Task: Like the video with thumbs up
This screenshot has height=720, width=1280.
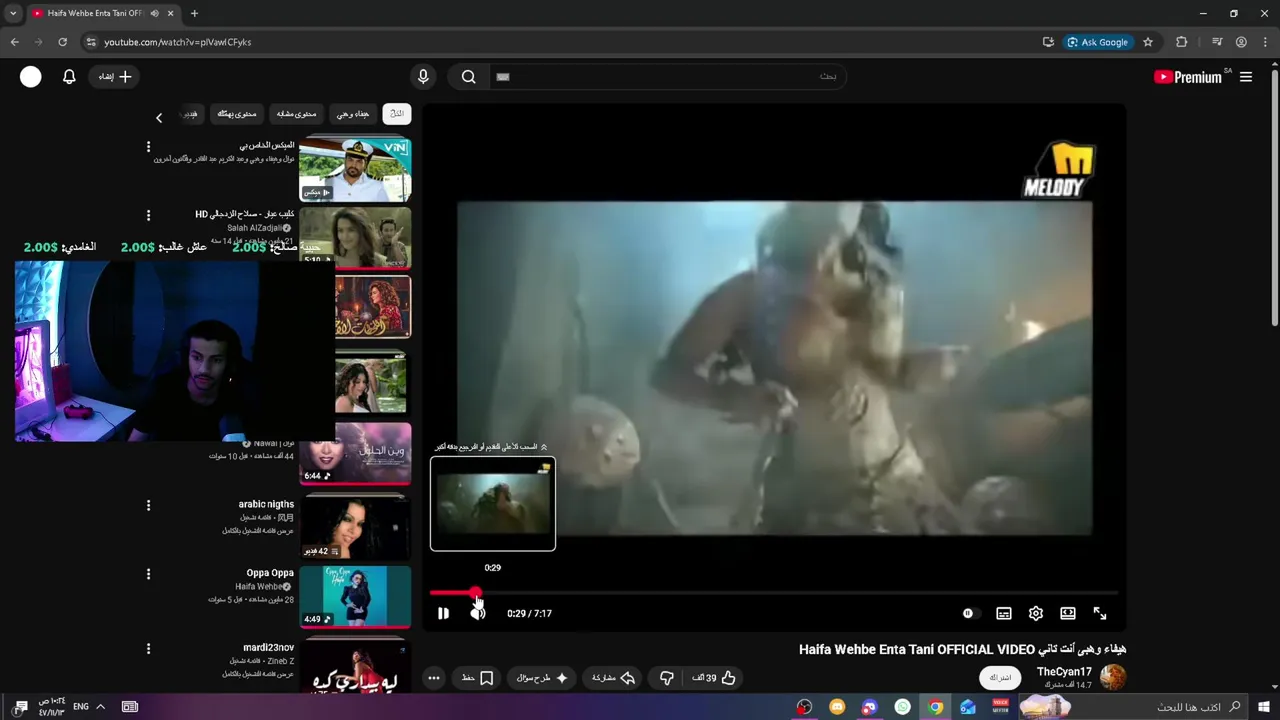Action: point(715,677)
